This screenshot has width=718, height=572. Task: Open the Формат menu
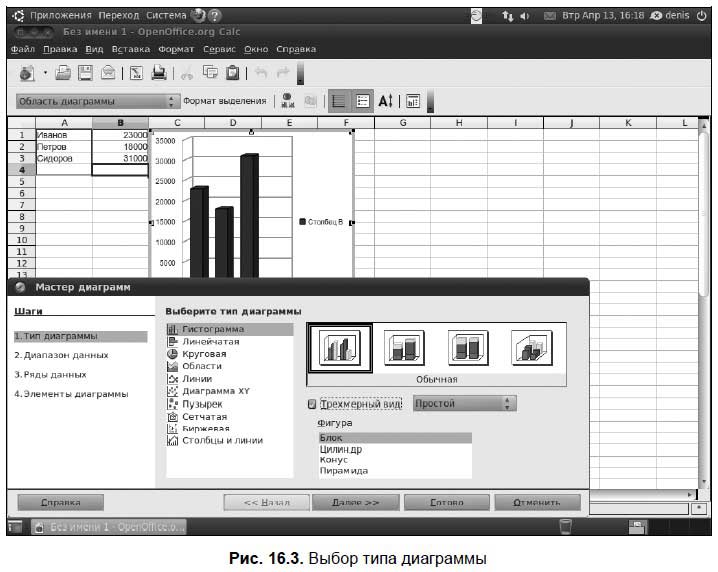click(176, 49)
